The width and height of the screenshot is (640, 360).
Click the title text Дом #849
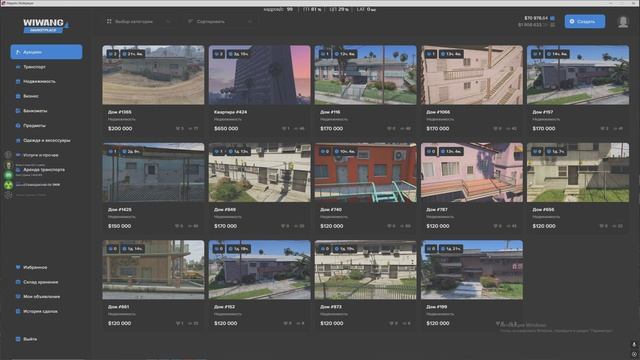[225, 209]
